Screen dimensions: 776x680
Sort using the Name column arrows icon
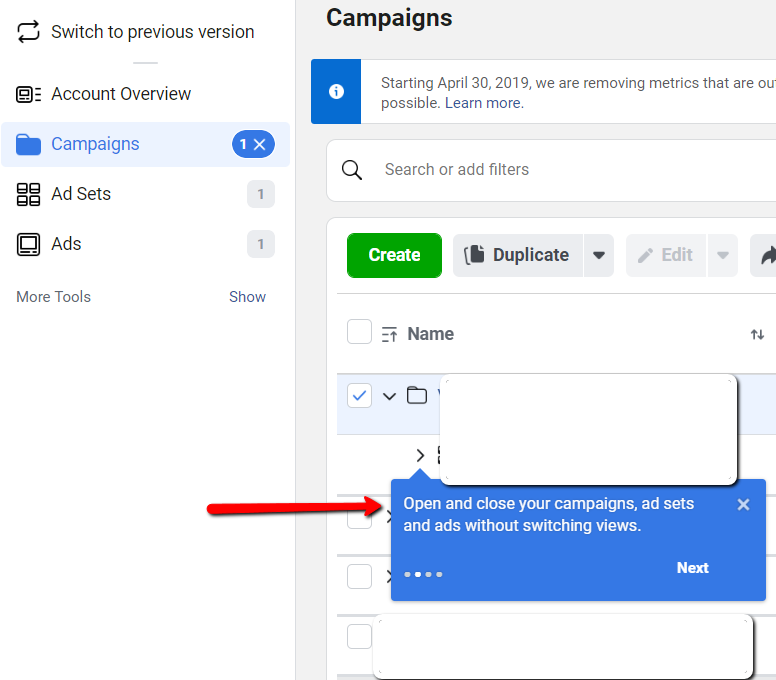click(x=757, y=334)
